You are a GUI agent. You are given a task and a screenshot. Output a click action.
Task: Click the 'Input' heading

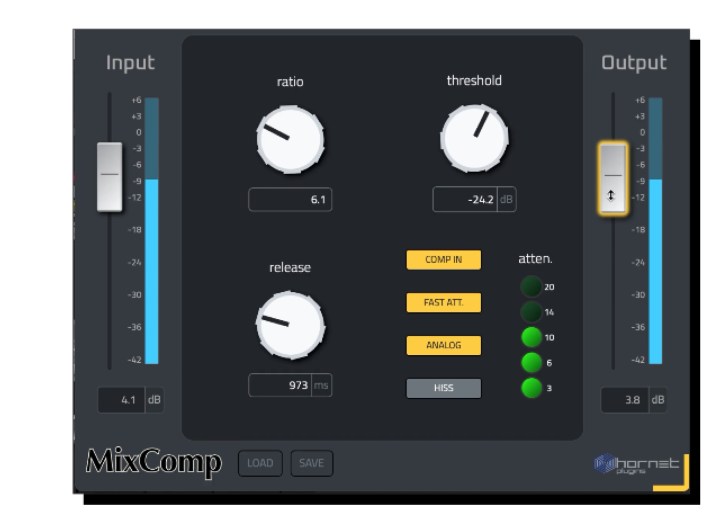coord(130,63)
